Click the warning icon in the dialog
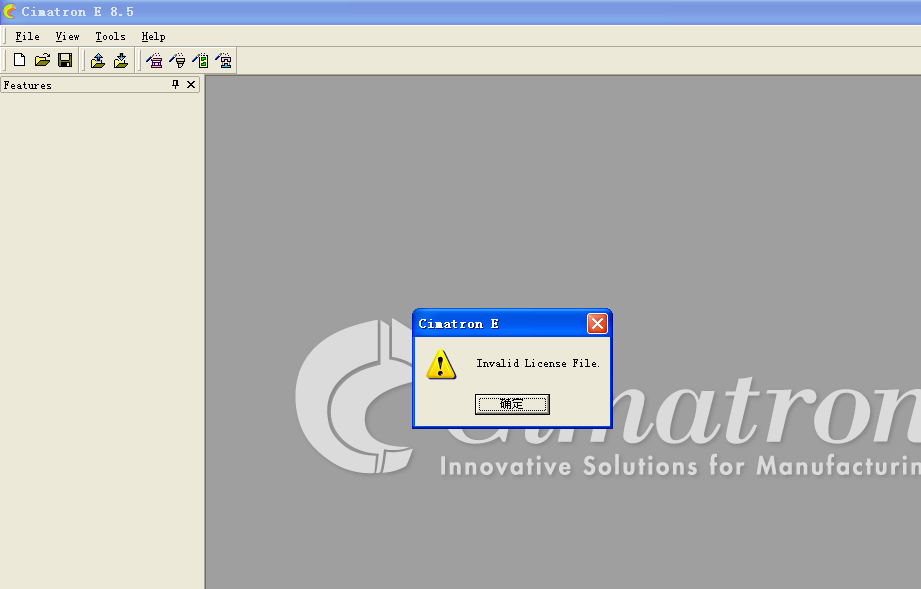This screenshot has height=589, width=921. [x=440, y=364]
